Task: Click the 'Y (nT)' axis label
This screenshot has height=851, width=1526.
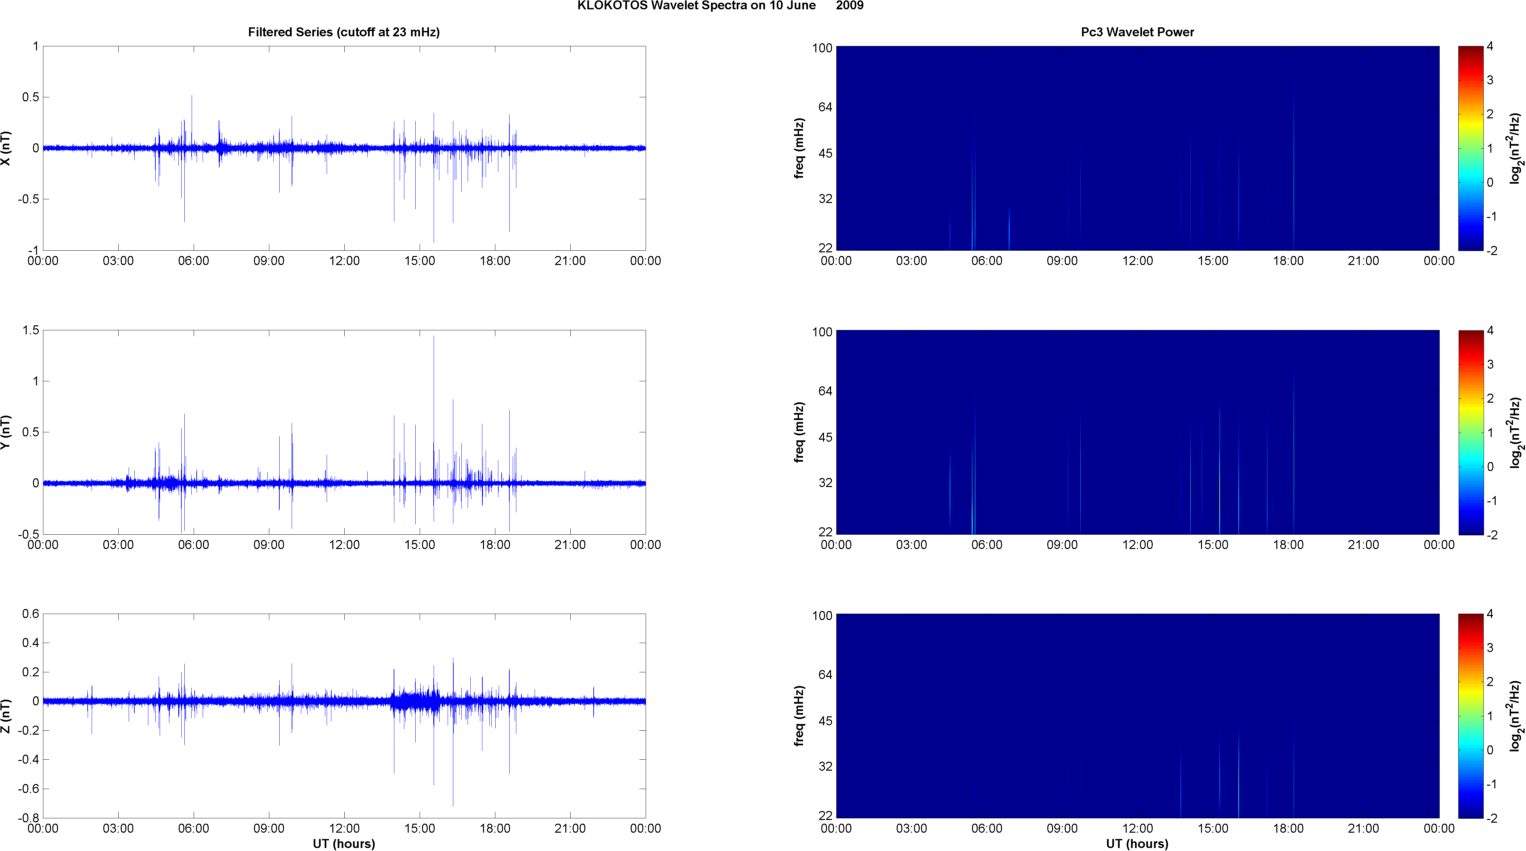Action: coord(6,432)
